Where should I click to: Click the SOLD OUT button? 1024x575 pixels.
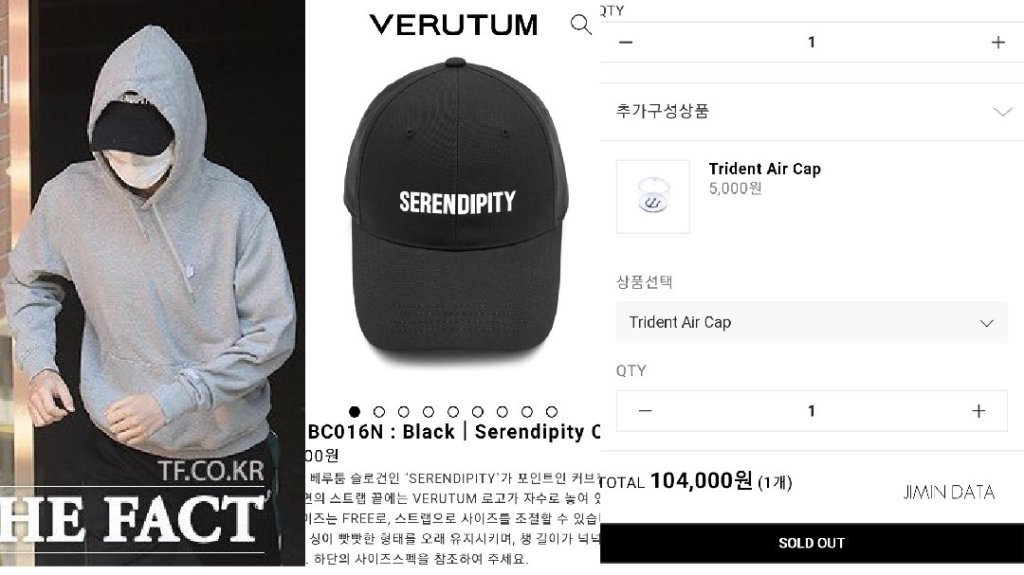(812, 543)
